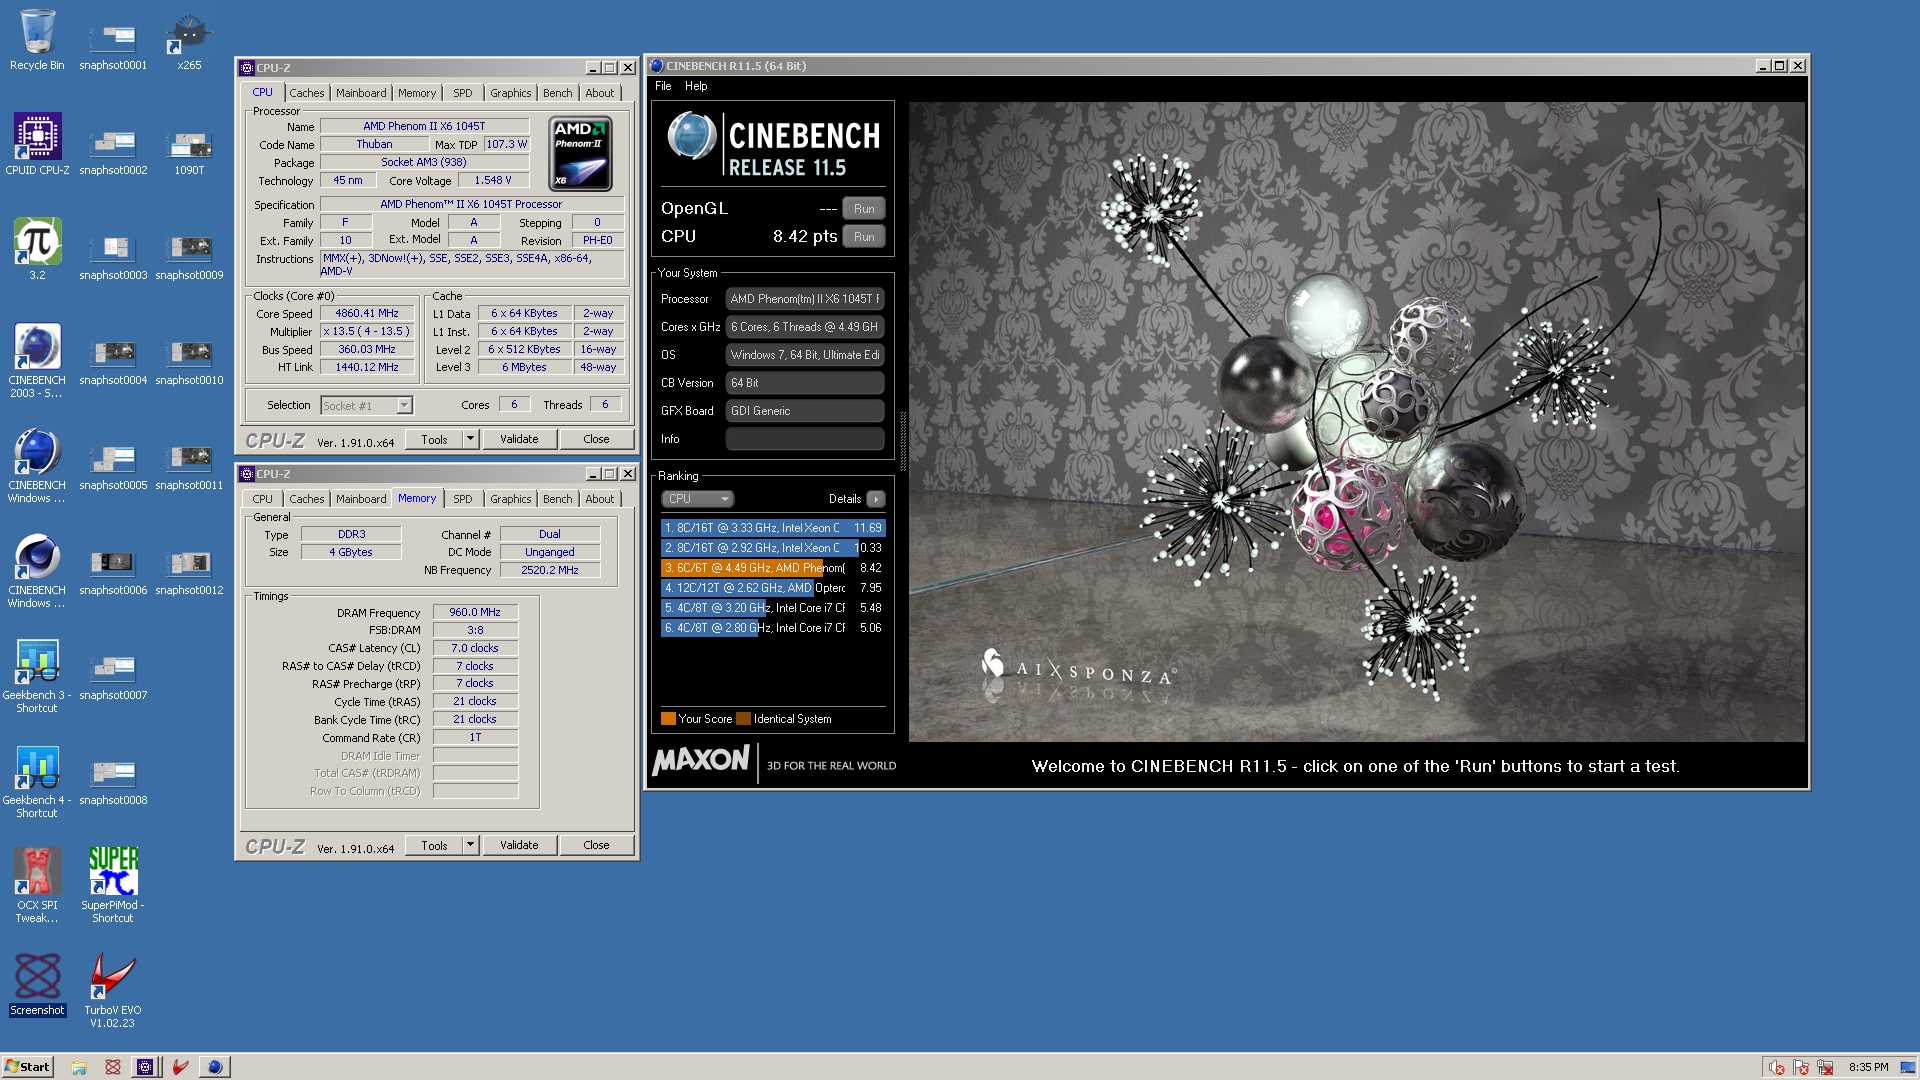The height and width of the screenshot is (1080, 1920).
Task: Click Validate in bottom CPU-Z window
Action: (x=519, y=845)
